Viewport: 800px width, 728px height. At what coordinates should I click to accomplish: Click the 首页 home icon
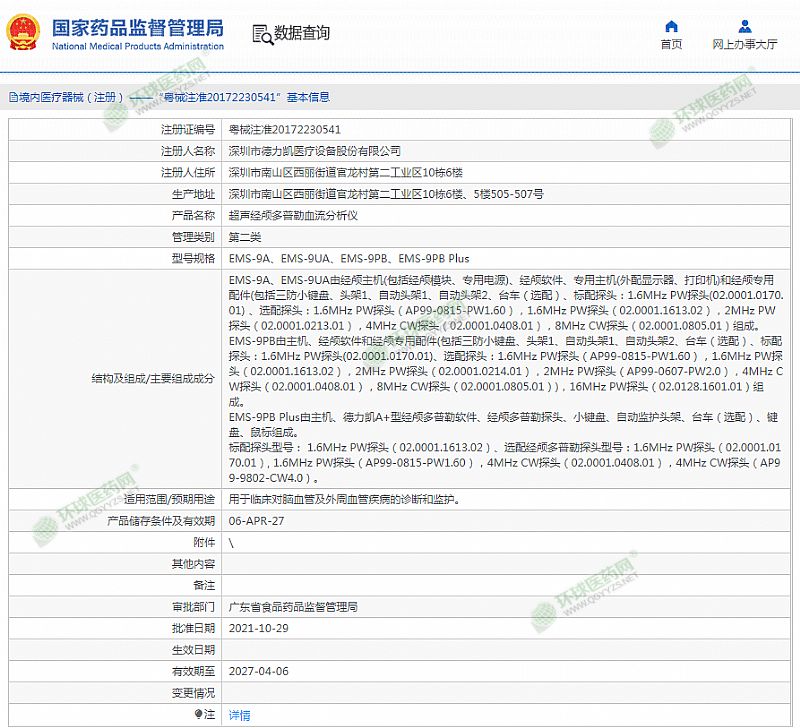pos(671,25)
